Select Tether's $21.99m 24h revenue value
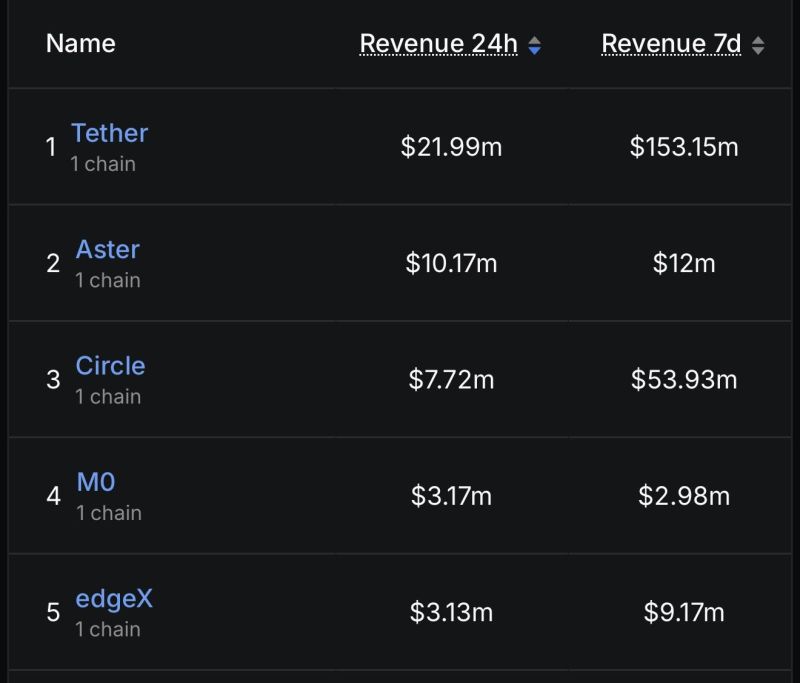This screenshot has height=683, width=800. (451, 147)
